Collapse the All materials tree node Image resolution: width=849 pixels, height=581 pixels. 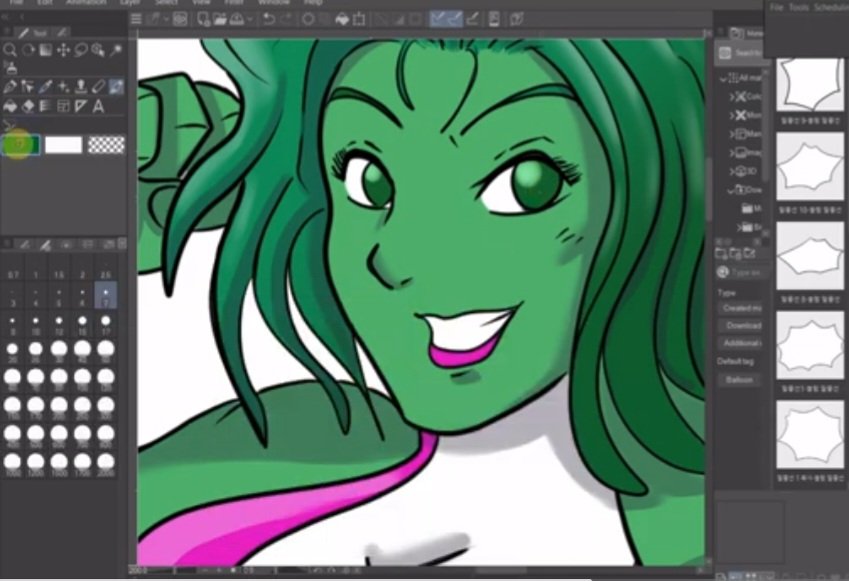pyautogui.click(x=723, y=79)
